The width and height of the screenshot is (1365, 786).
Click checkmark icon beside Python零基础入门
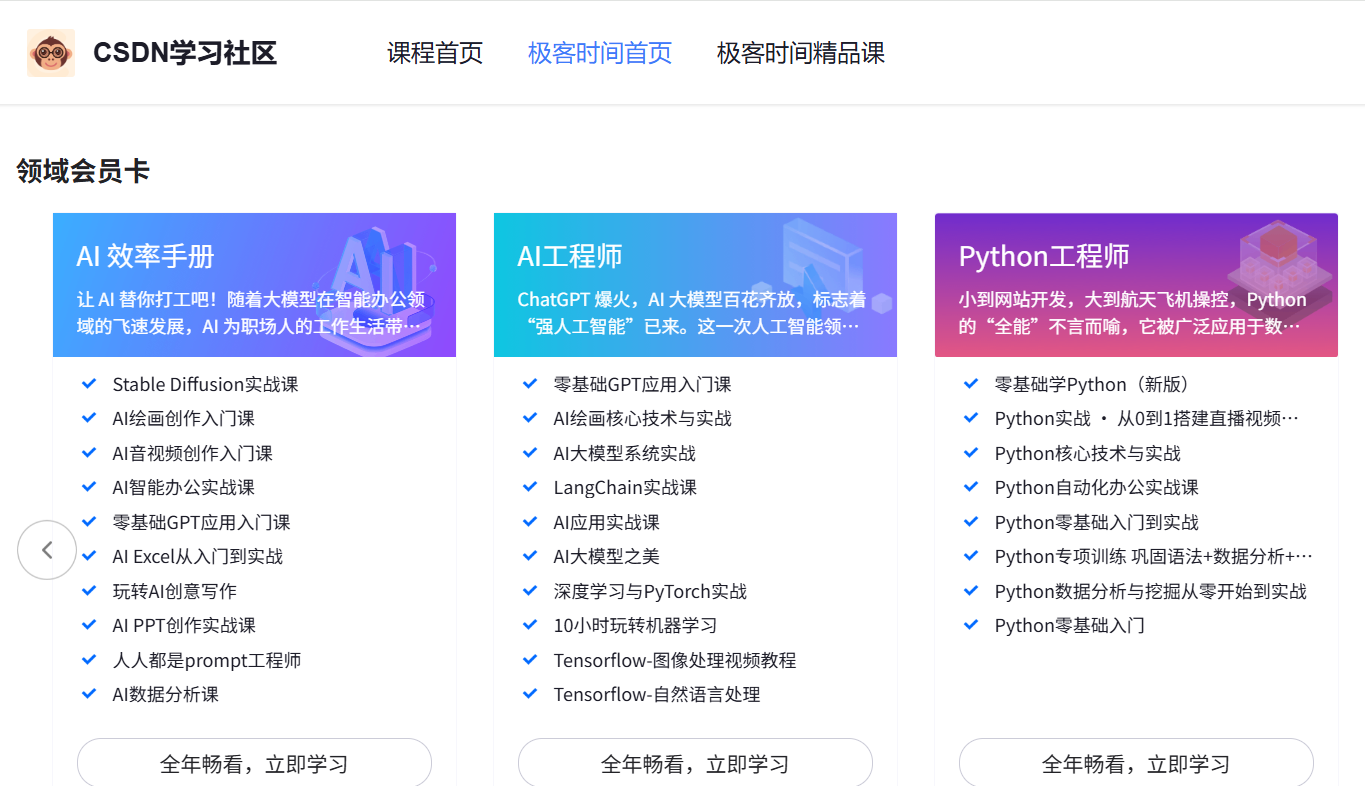click(x=971, y=625)
